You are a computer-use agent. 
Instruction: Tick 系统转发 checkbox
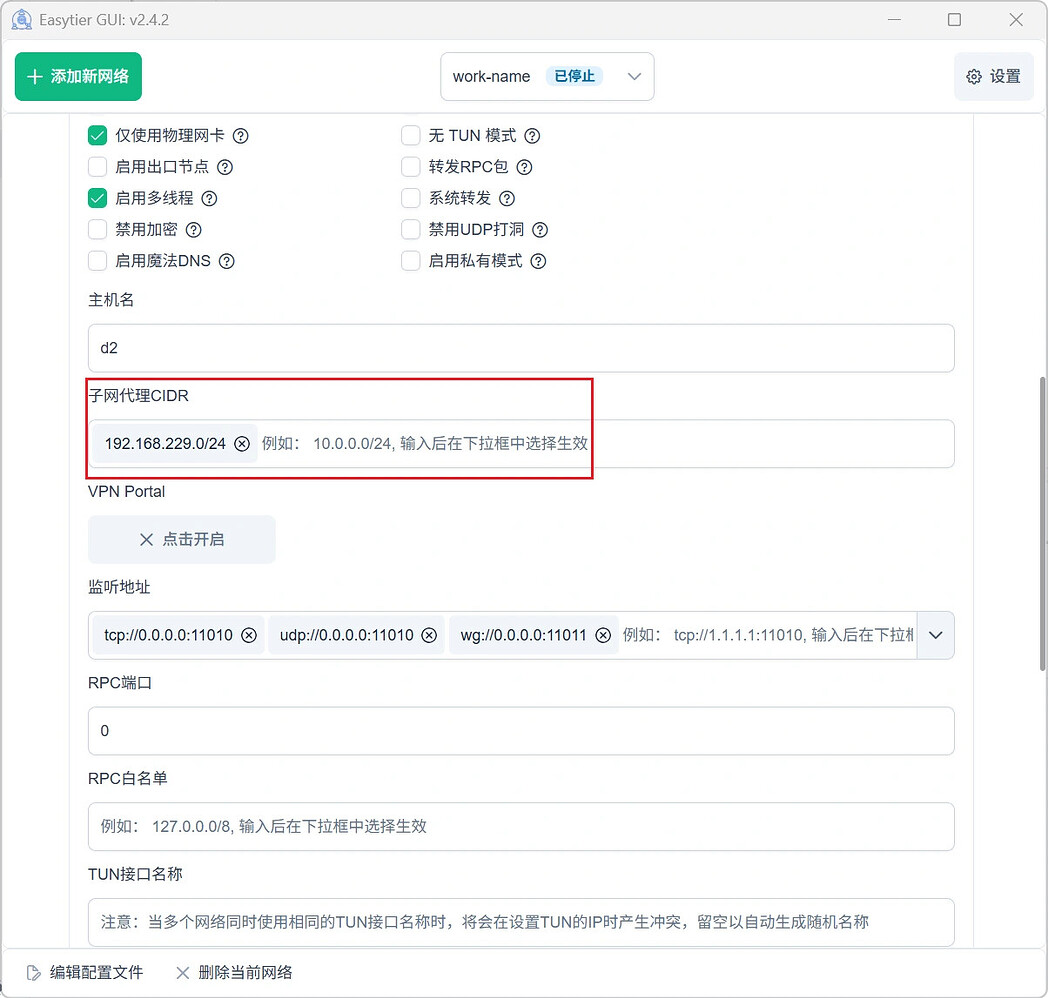[x=410, y=199]
